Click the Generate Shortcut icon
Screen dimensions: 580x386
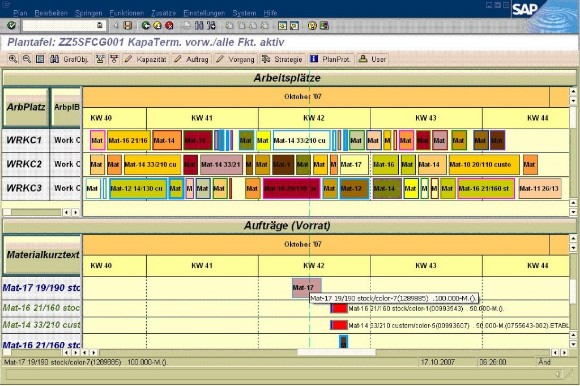(294, 26)
